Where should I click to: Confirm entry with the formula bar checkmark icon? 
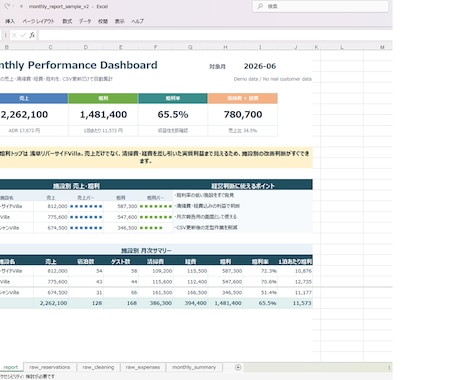(x=23, y=35)
